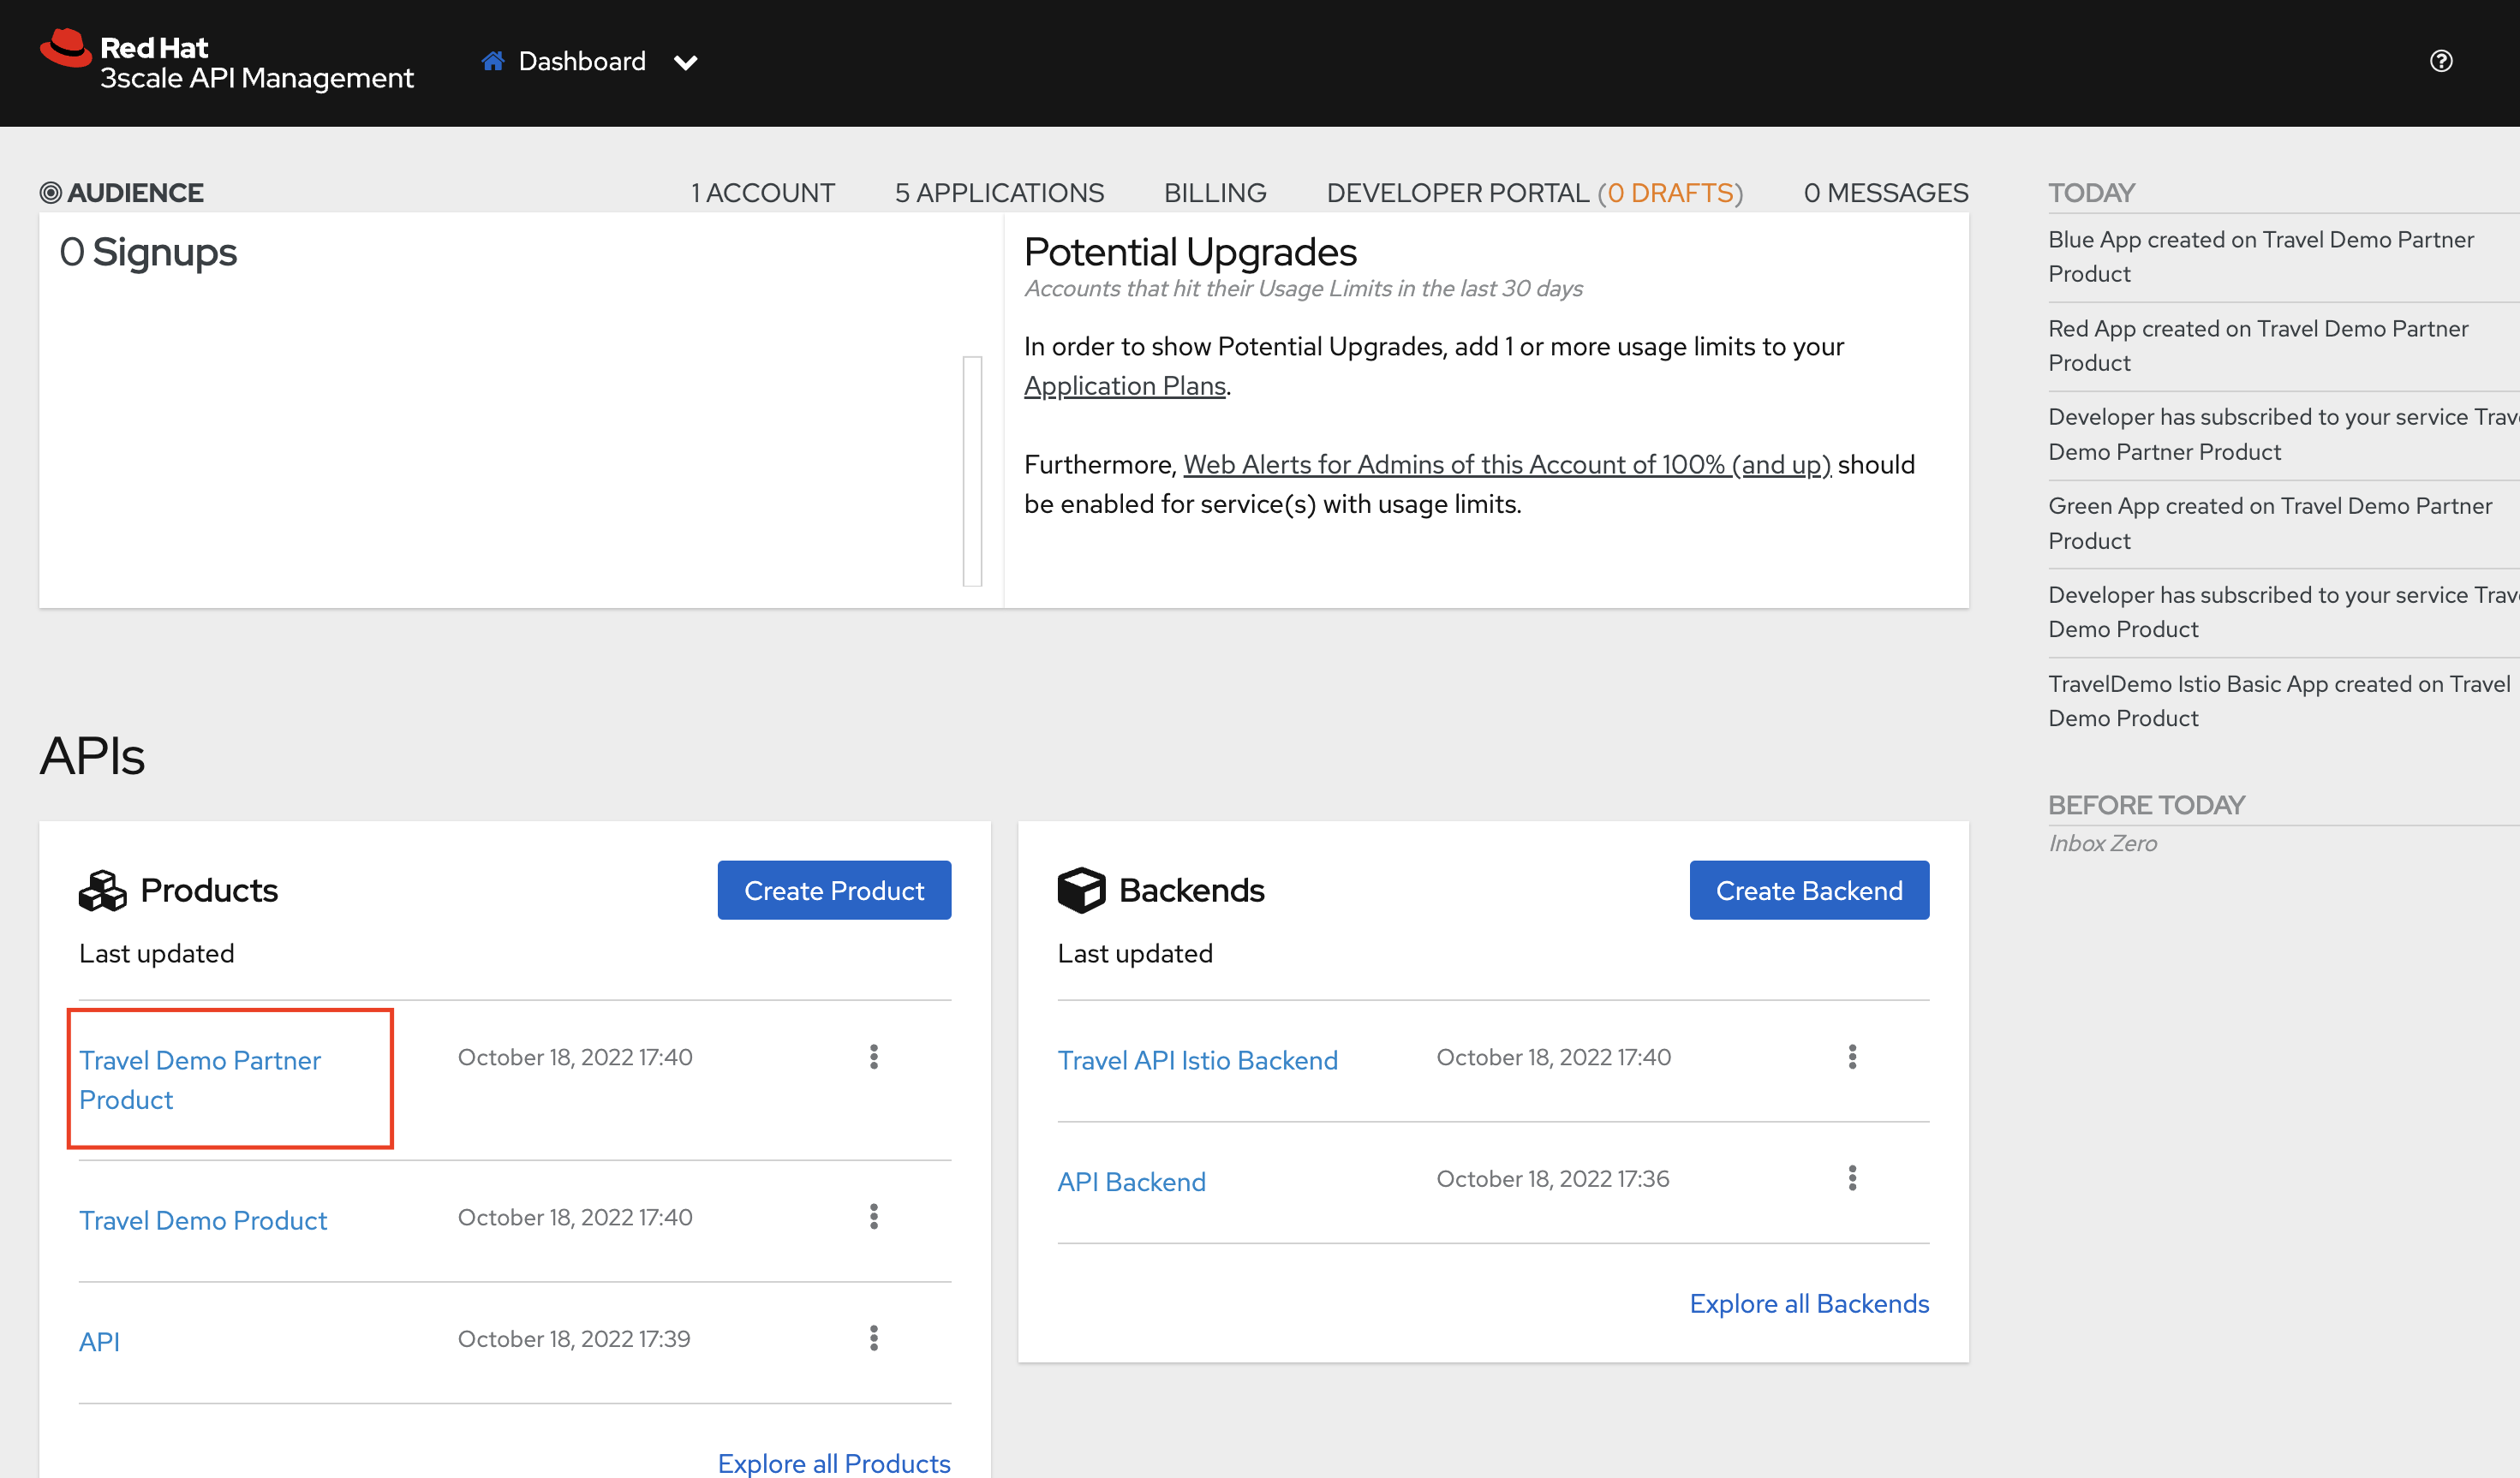Open the Application Plans link

coord(1125,386)
